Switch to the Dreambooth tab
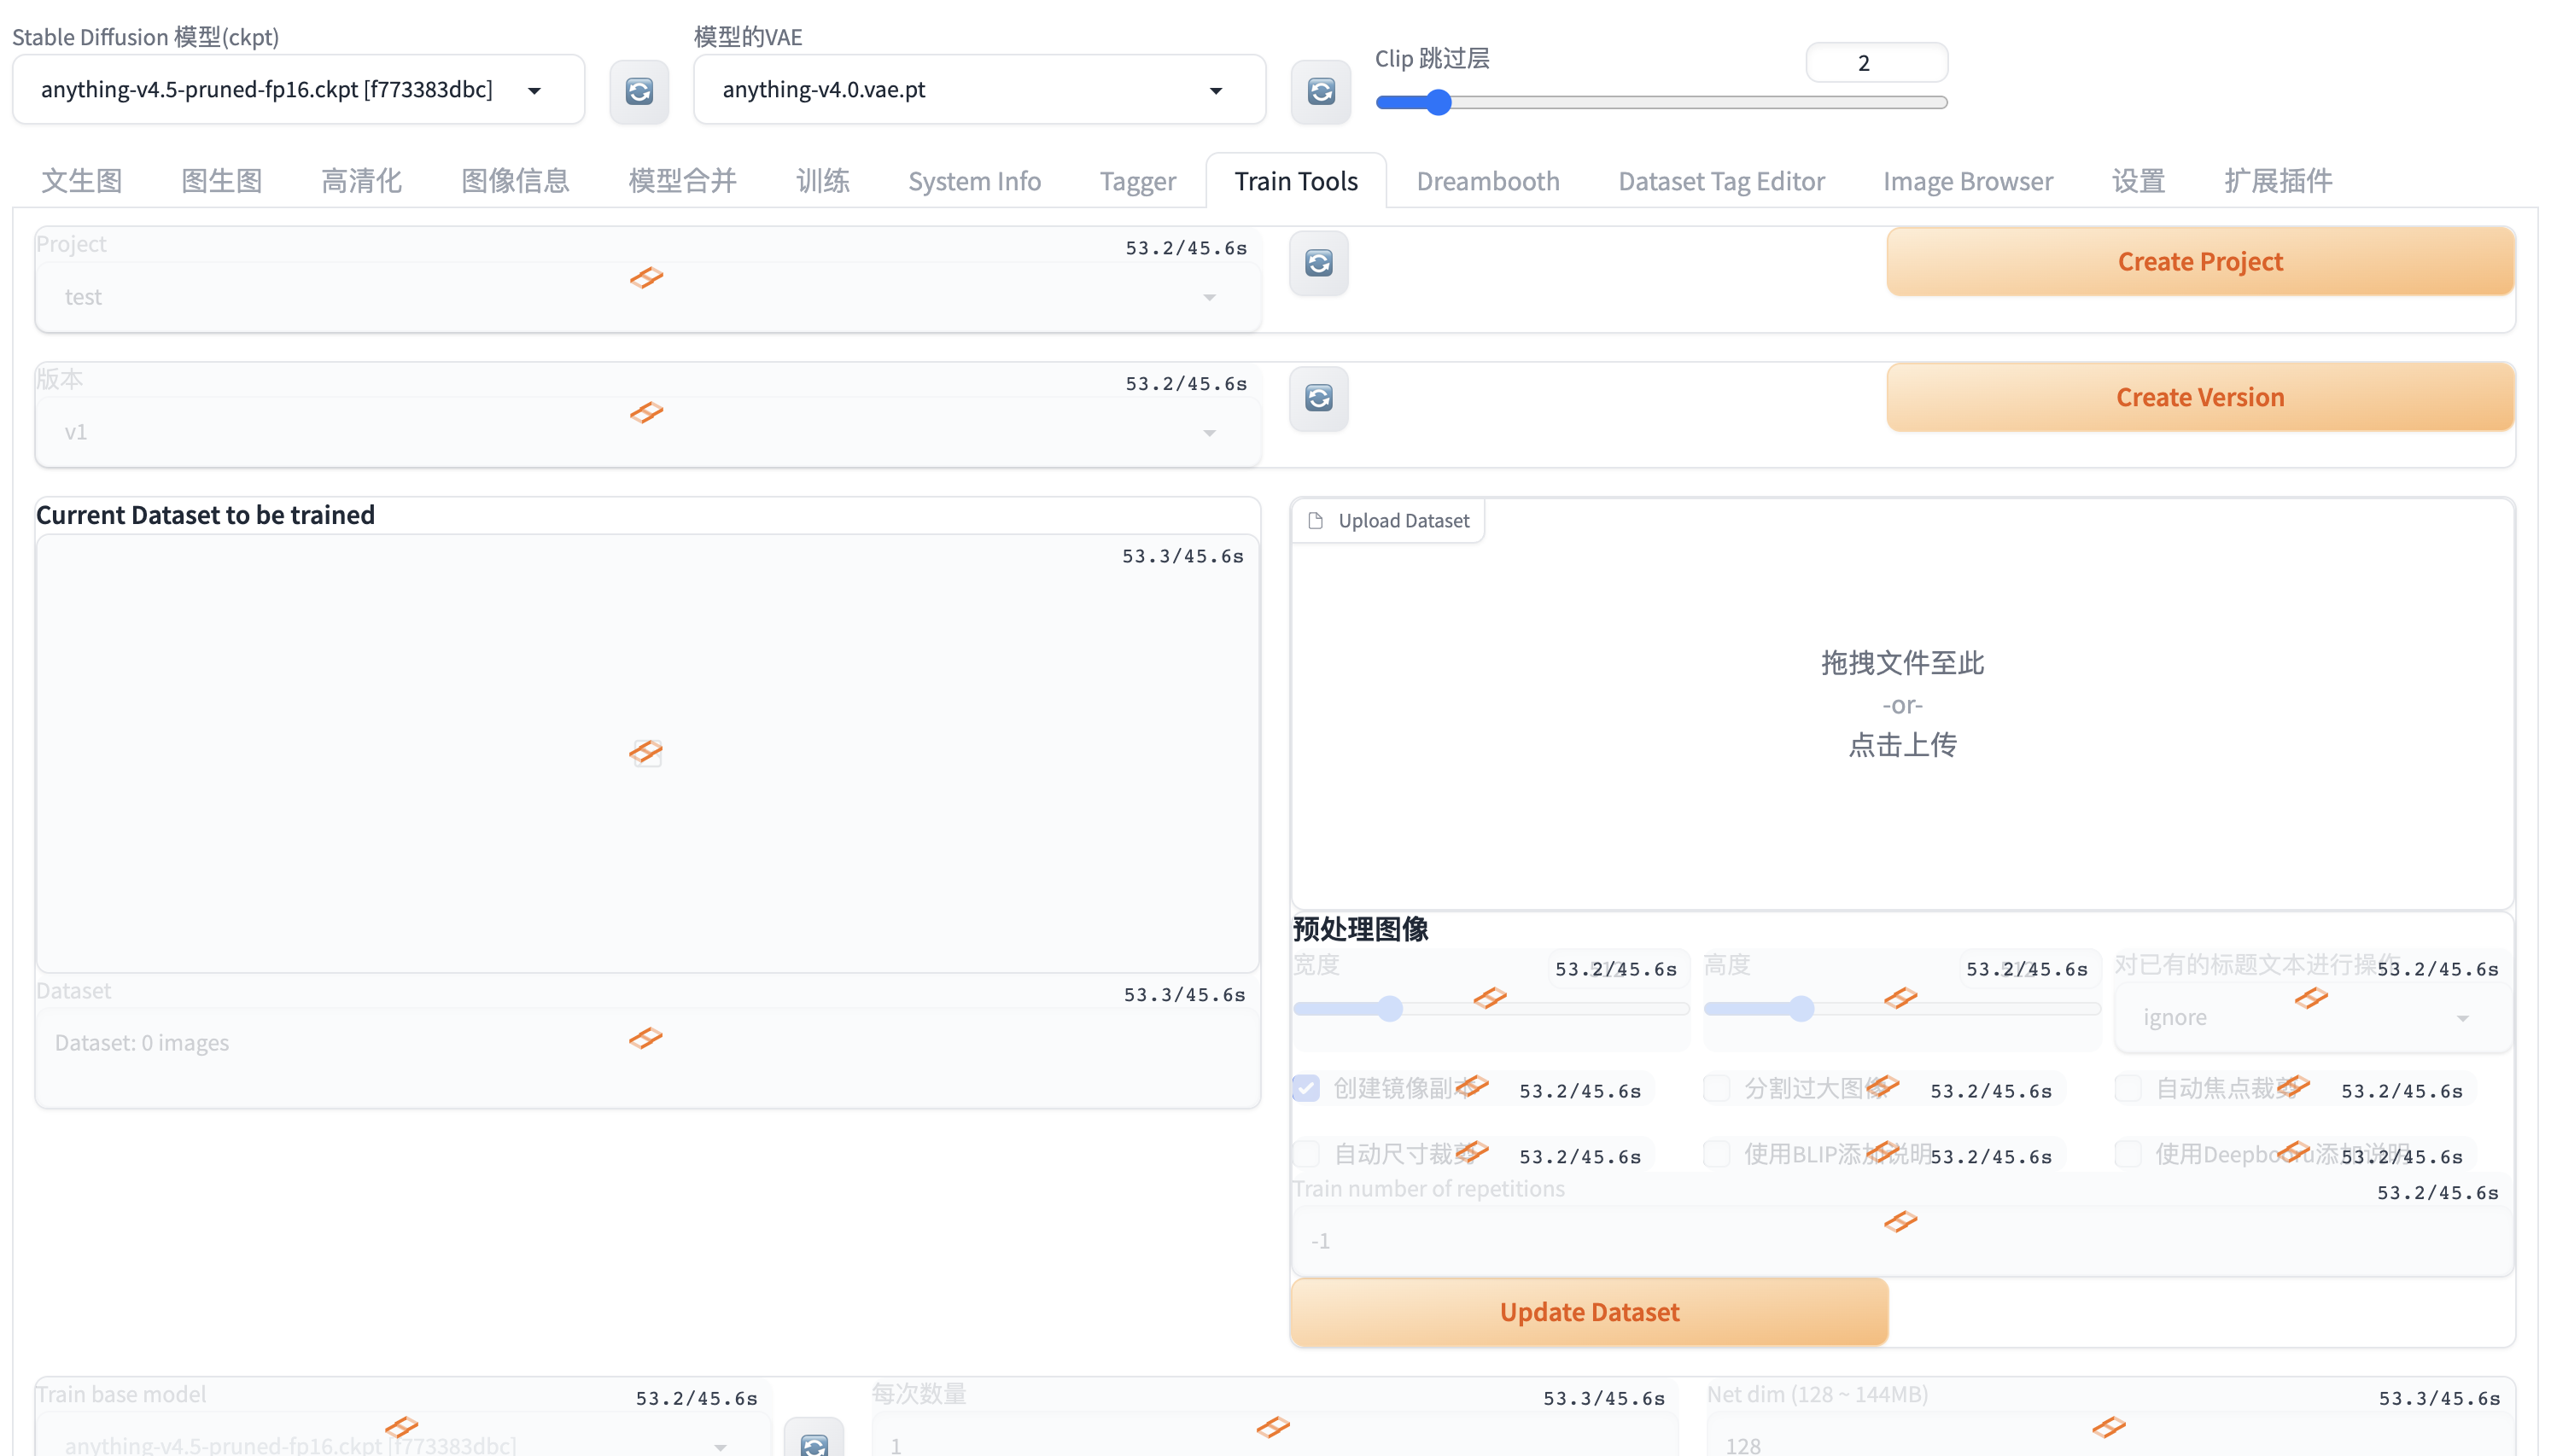 1487,181
